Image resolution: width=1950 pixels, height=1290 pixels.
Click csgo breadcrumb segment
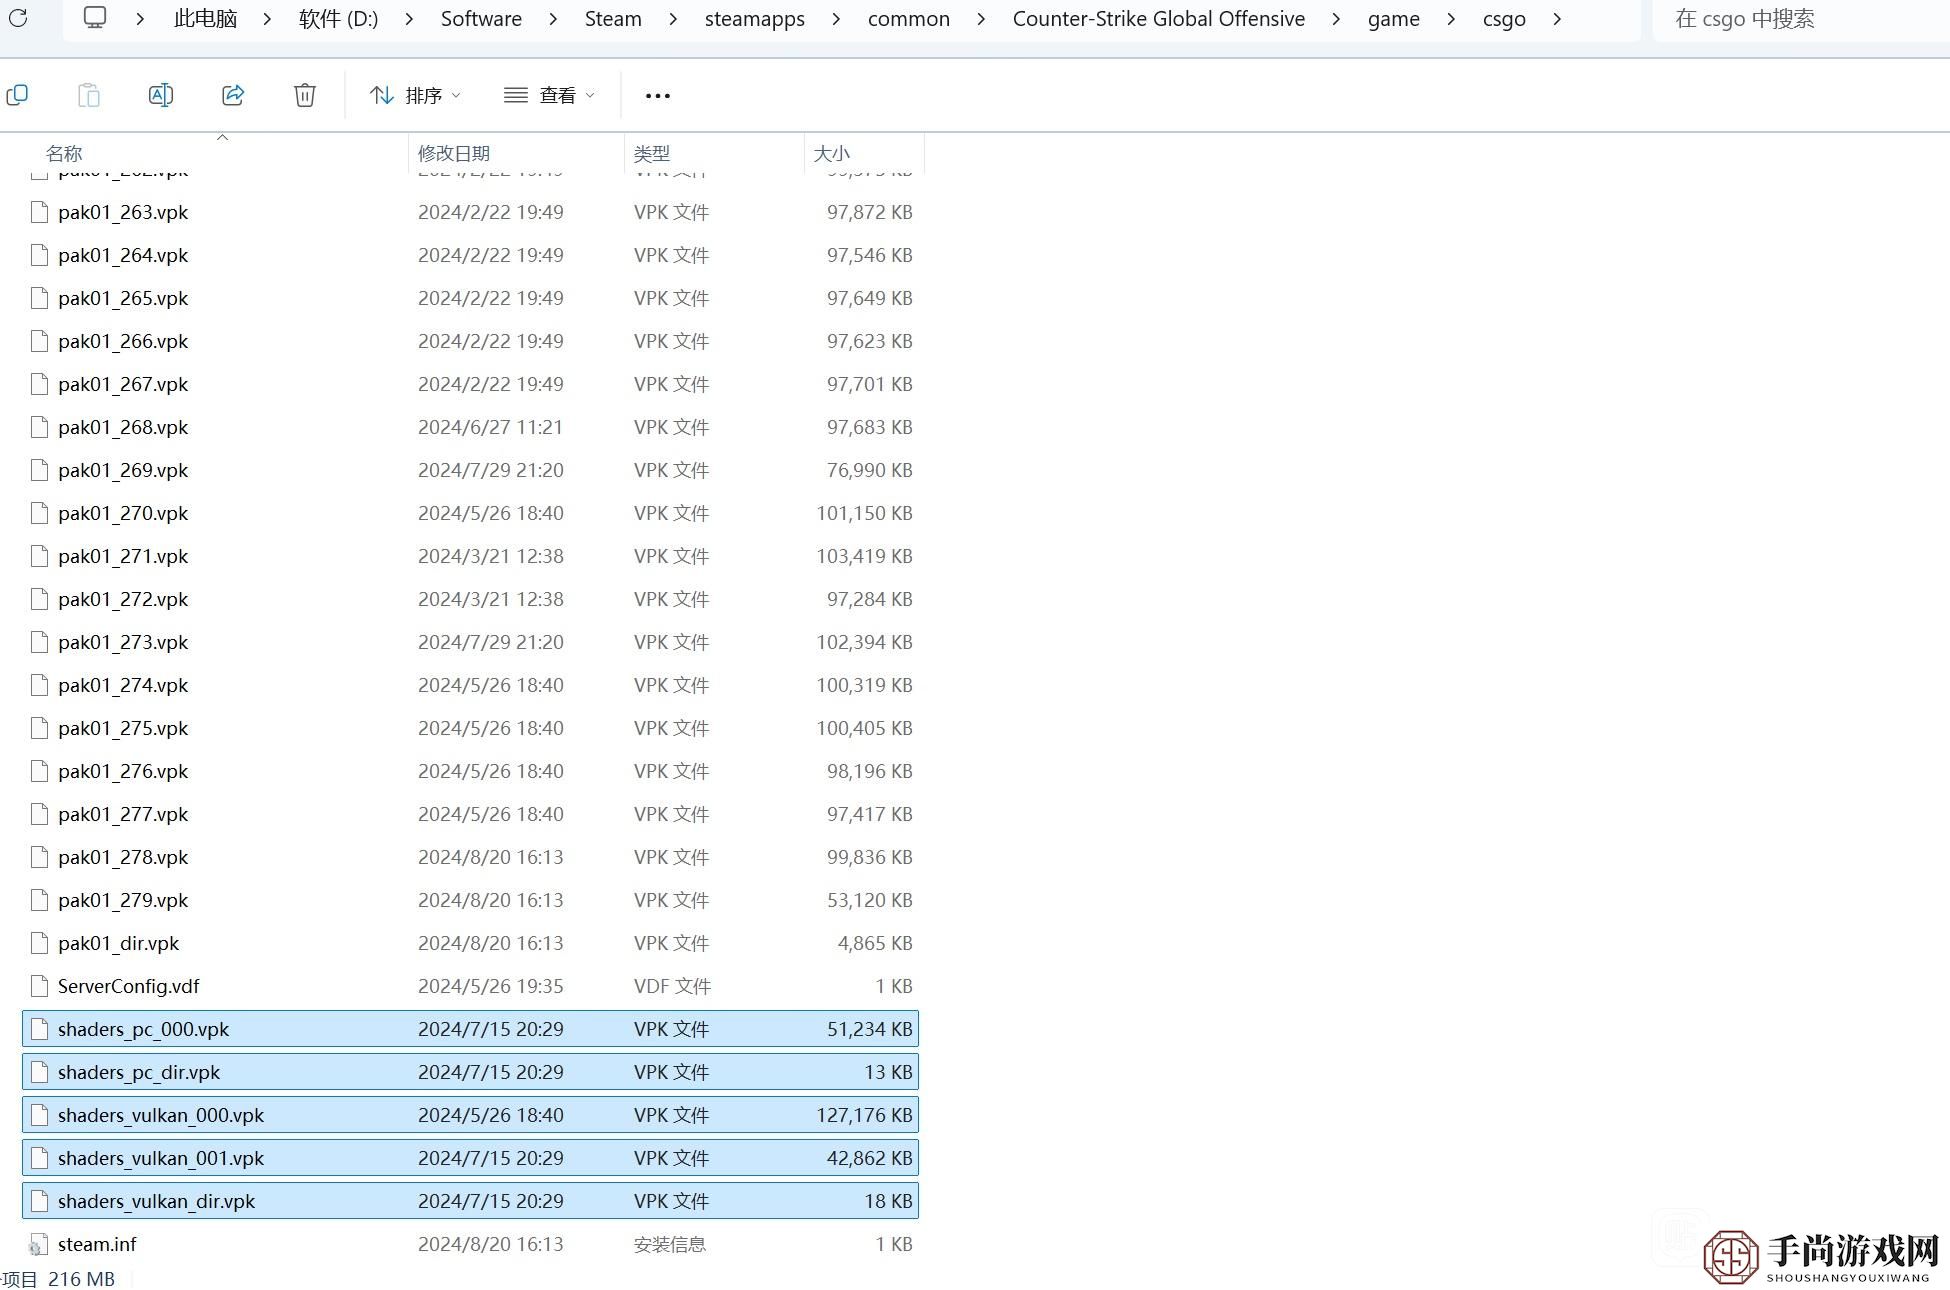[x=1504, y=19]
